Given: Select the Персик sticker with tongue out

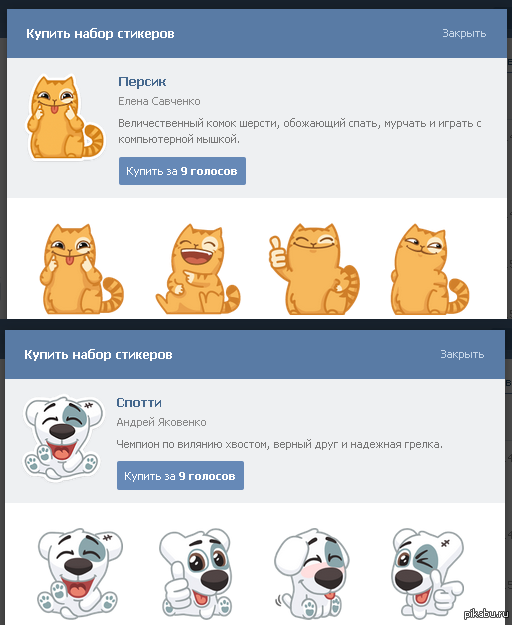Looking at the screenshot, I should [x=81, y=269].
